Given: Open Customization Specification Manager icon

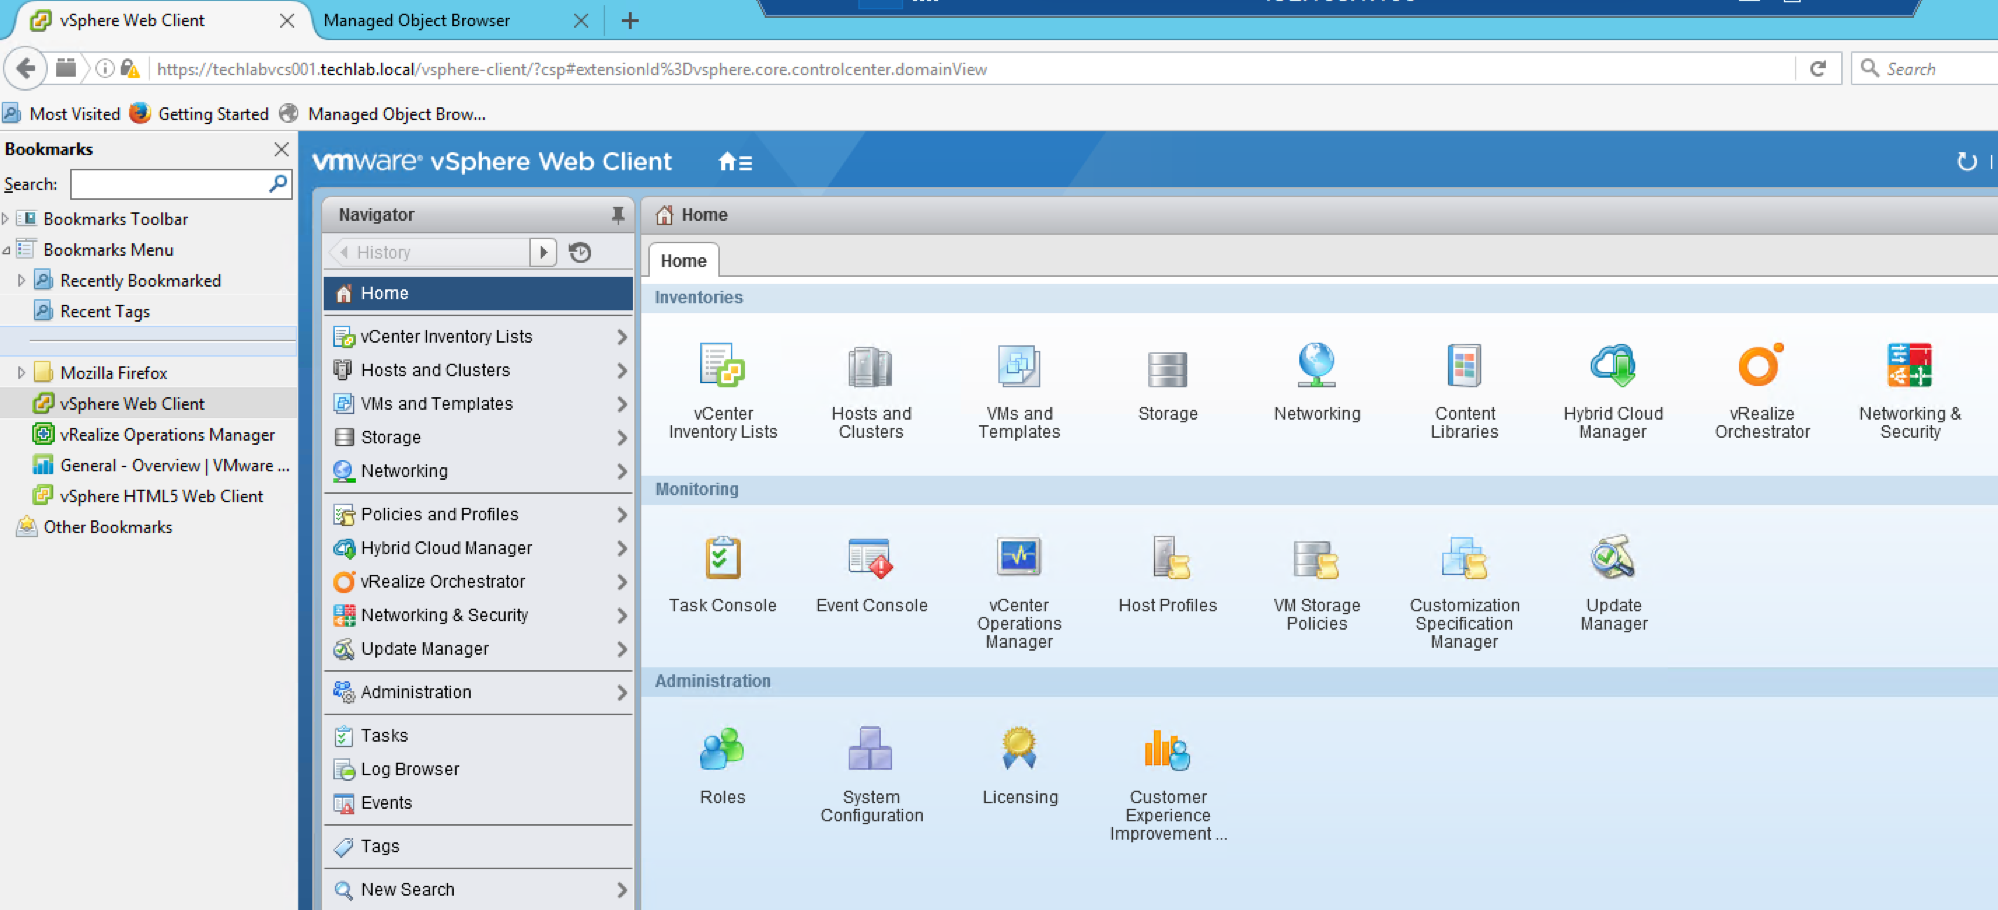Looking at the screenshot, I should 1464,558.
